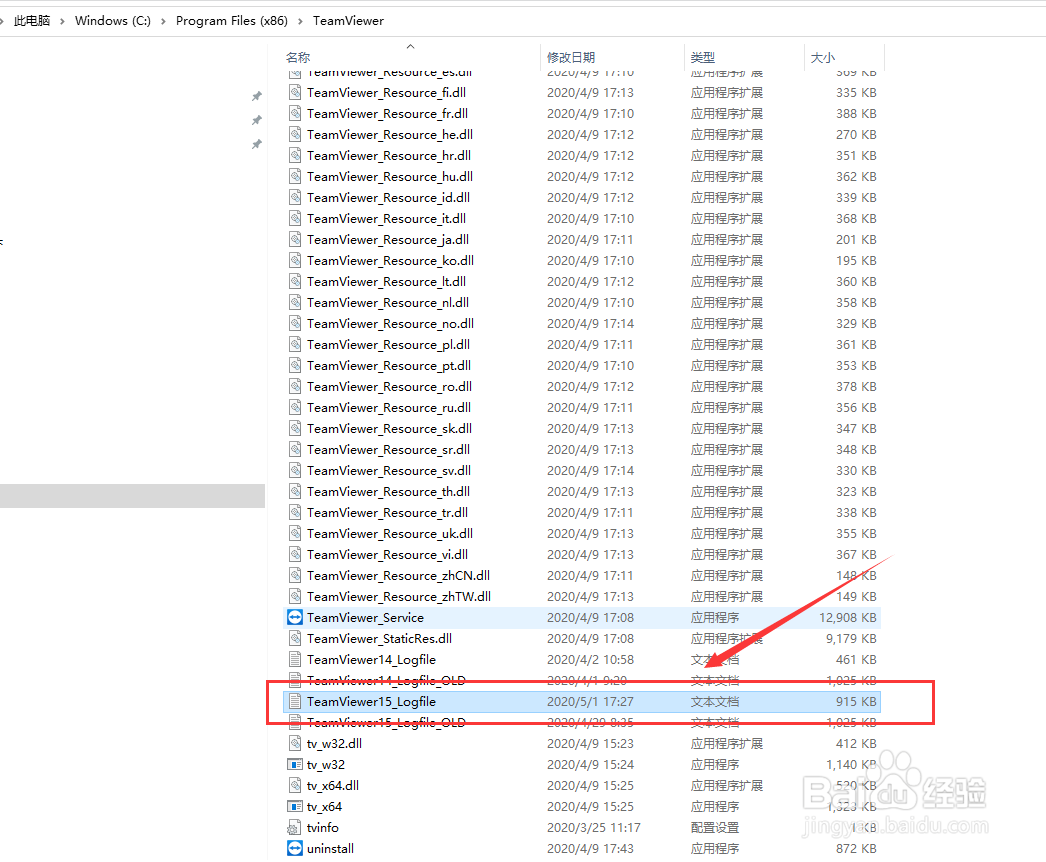Click the TeamViewer_Resource_pl.dll file icon
This screenshot has width=1046, height=862.
point(294,344)
